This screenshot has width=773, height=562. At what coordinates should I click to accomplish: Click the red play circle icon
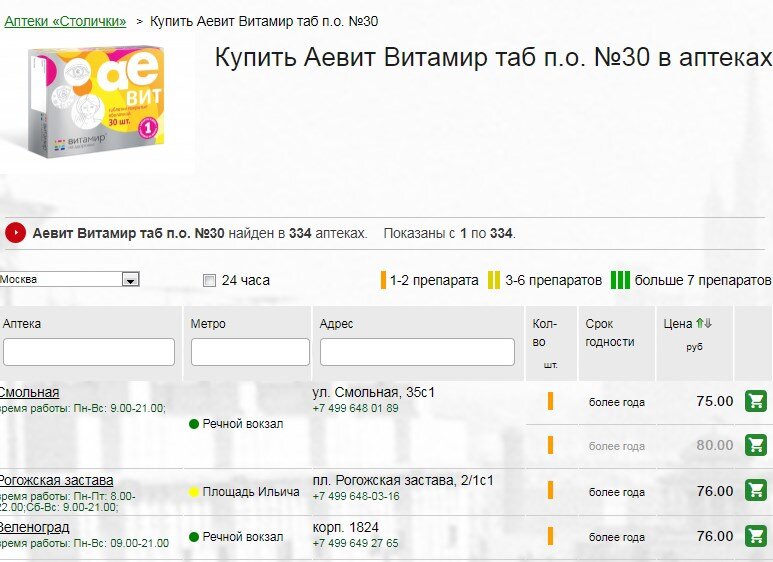[x=15, y=233]
